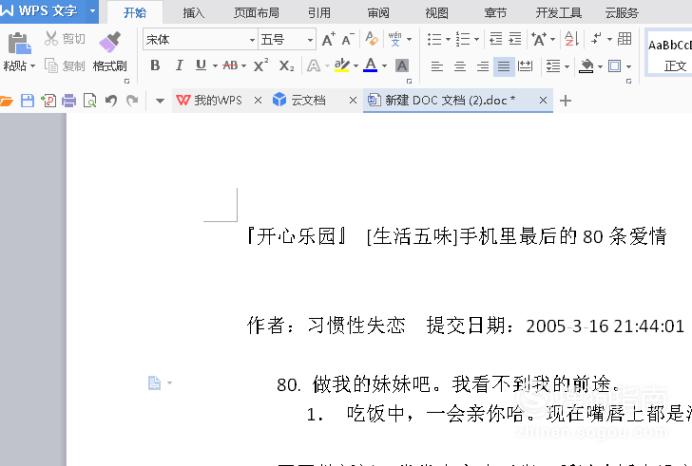692x466 pixels.
Task: Open the 引用 ribbon tab
Action: tap(320, 13)
